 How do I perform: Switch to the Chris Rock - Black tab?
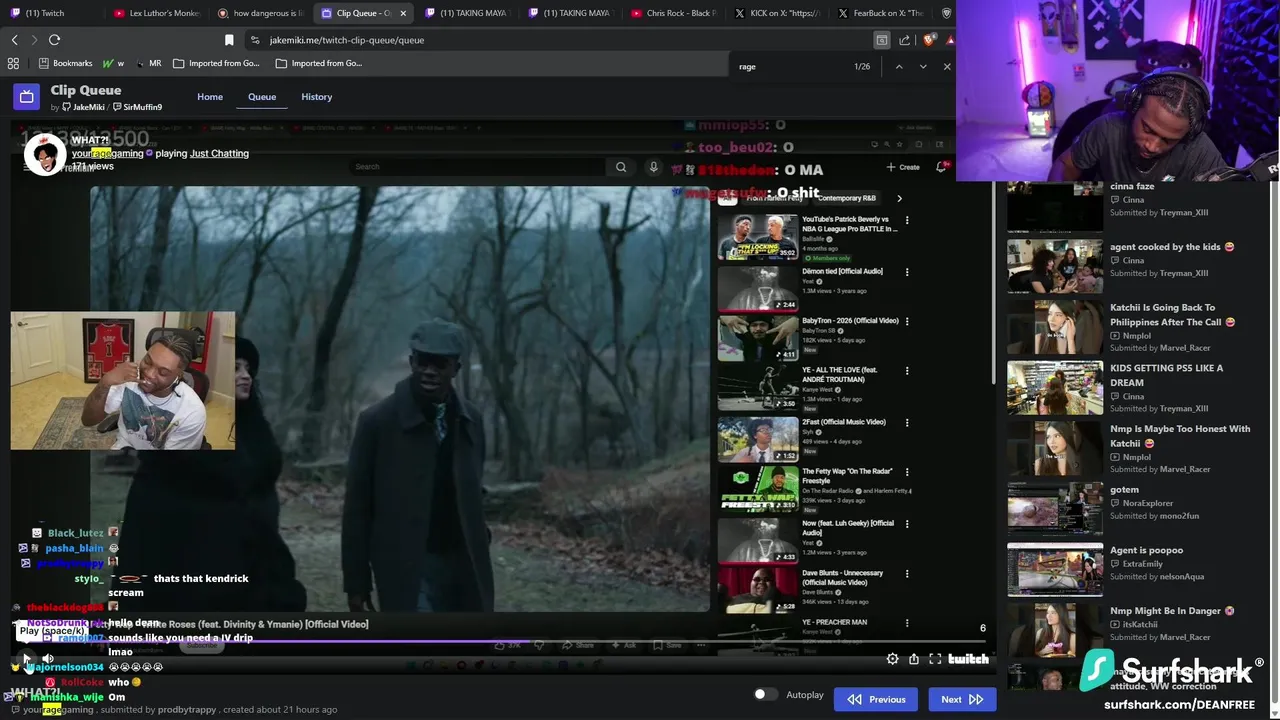pos(672,13)
